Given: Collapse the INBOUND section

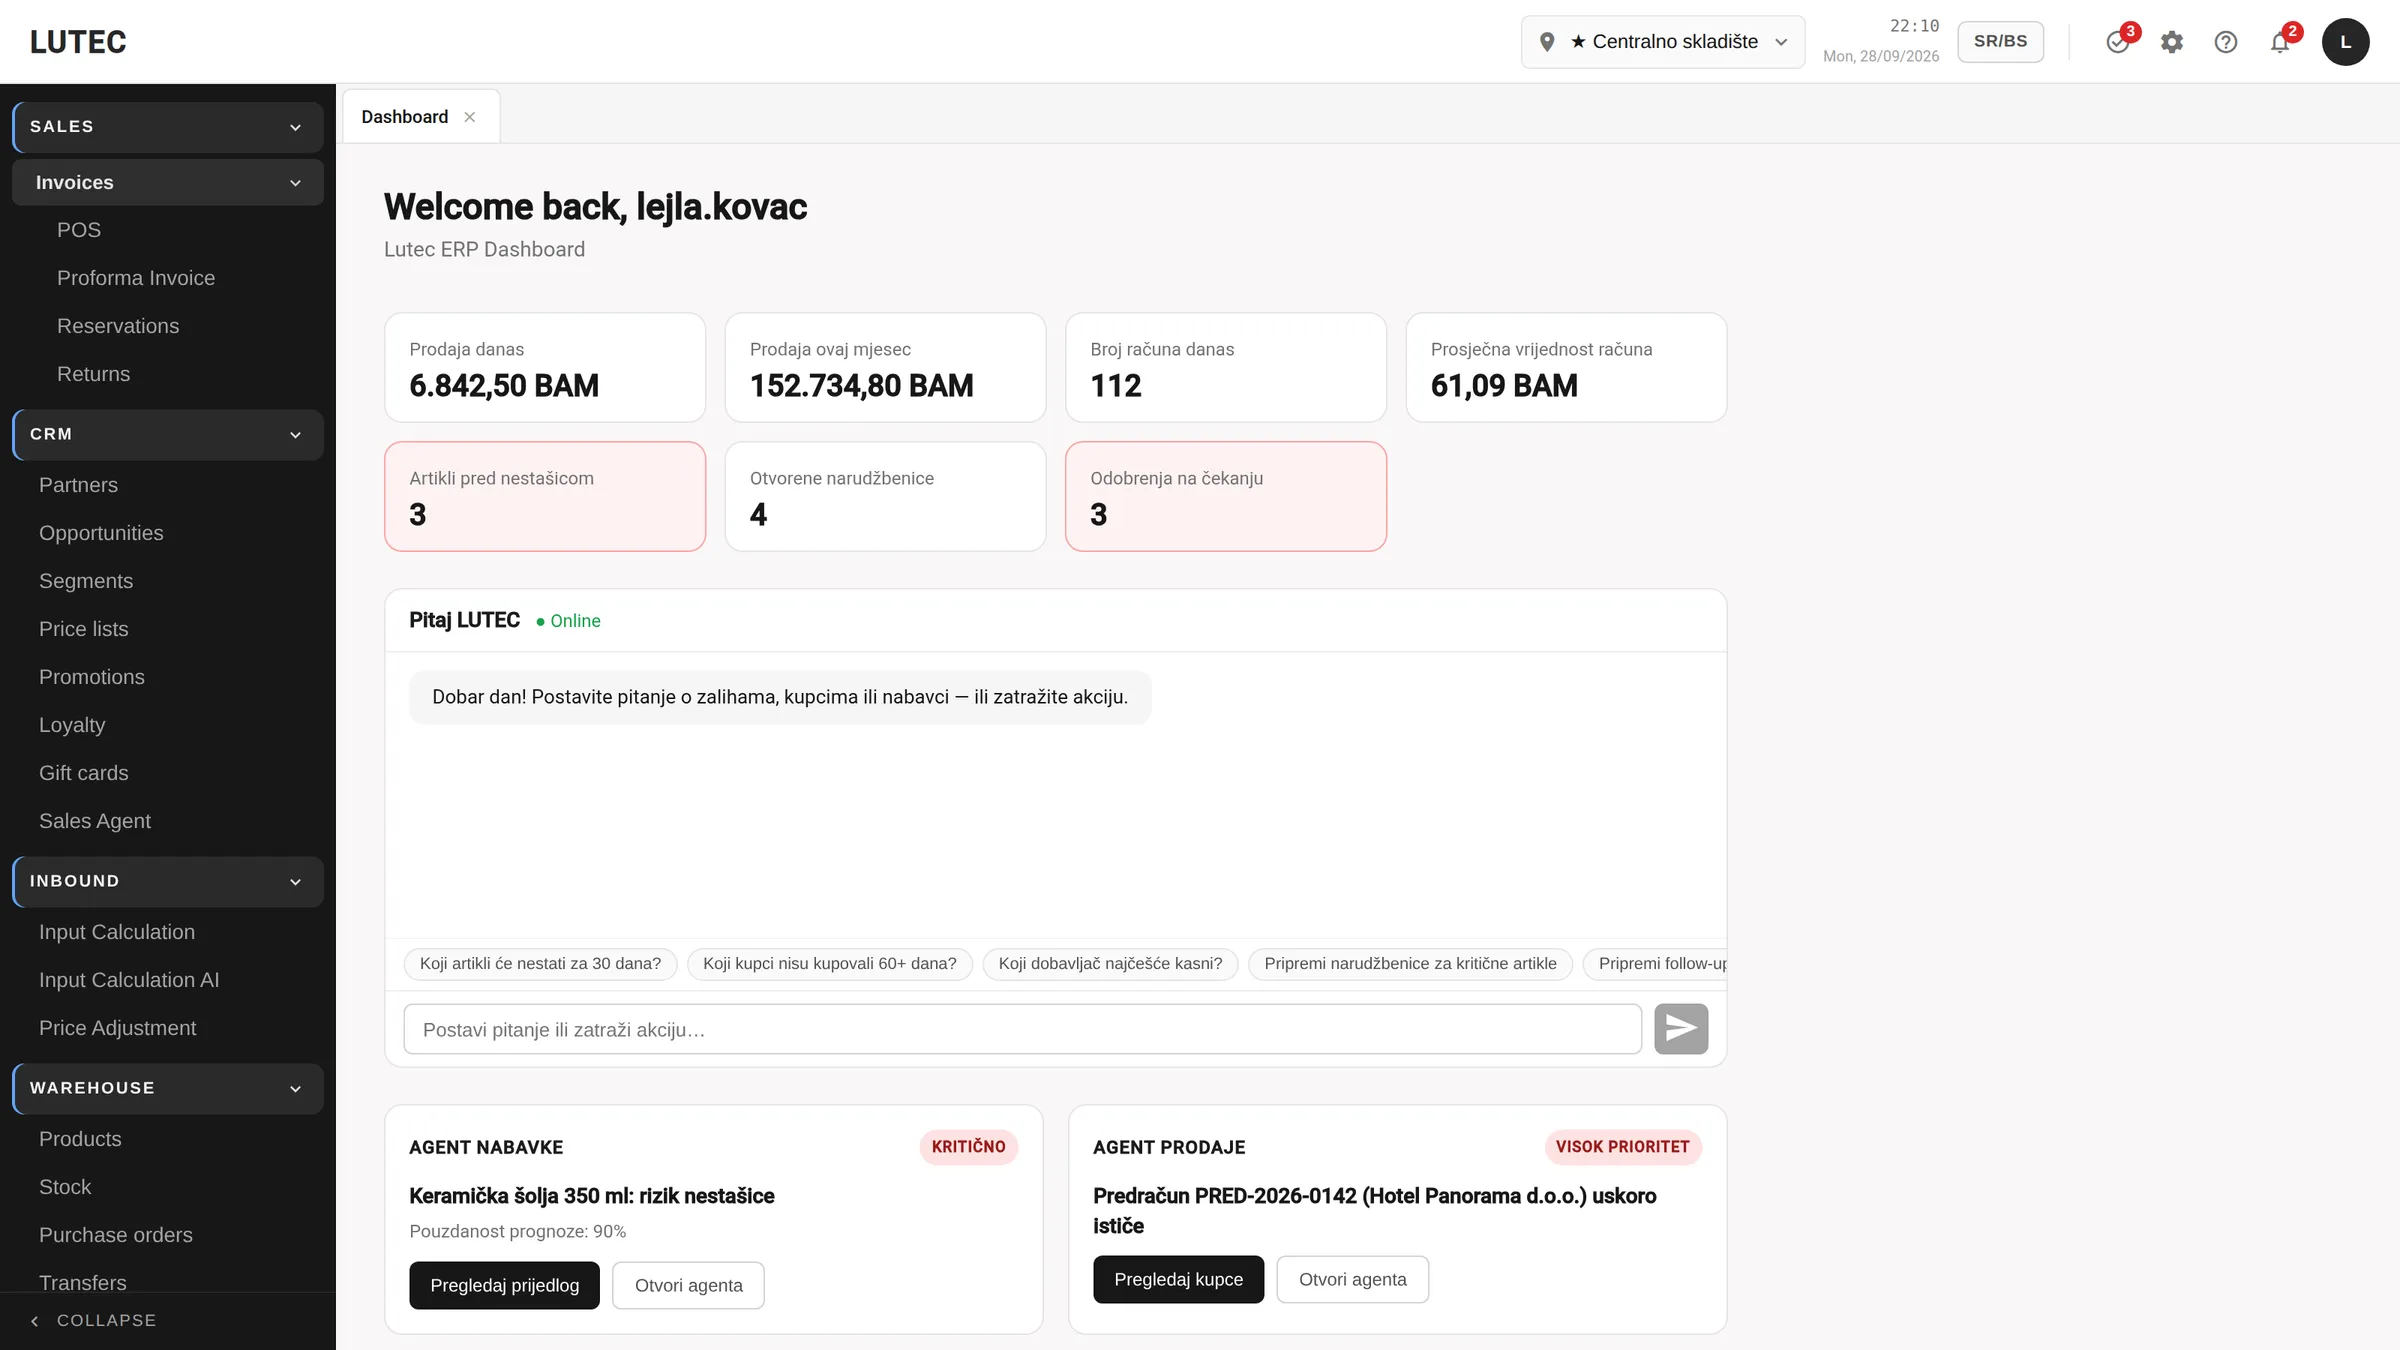Looking at the screenshot, I should click(x=168, y=882).
